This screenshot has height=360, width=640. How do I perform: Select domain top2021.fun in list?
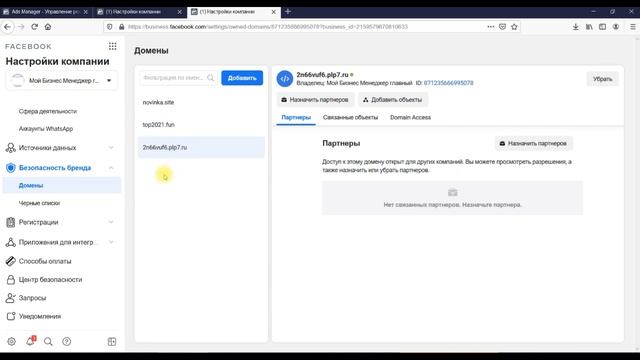point(201,124)
